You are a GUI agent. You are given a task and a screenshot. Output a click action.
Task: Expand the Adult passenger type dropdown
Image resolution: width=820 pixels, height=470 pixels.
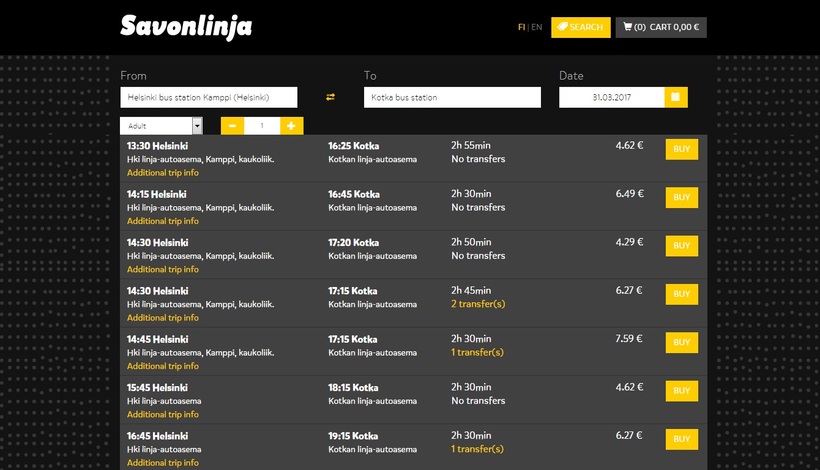pos(196,126)
